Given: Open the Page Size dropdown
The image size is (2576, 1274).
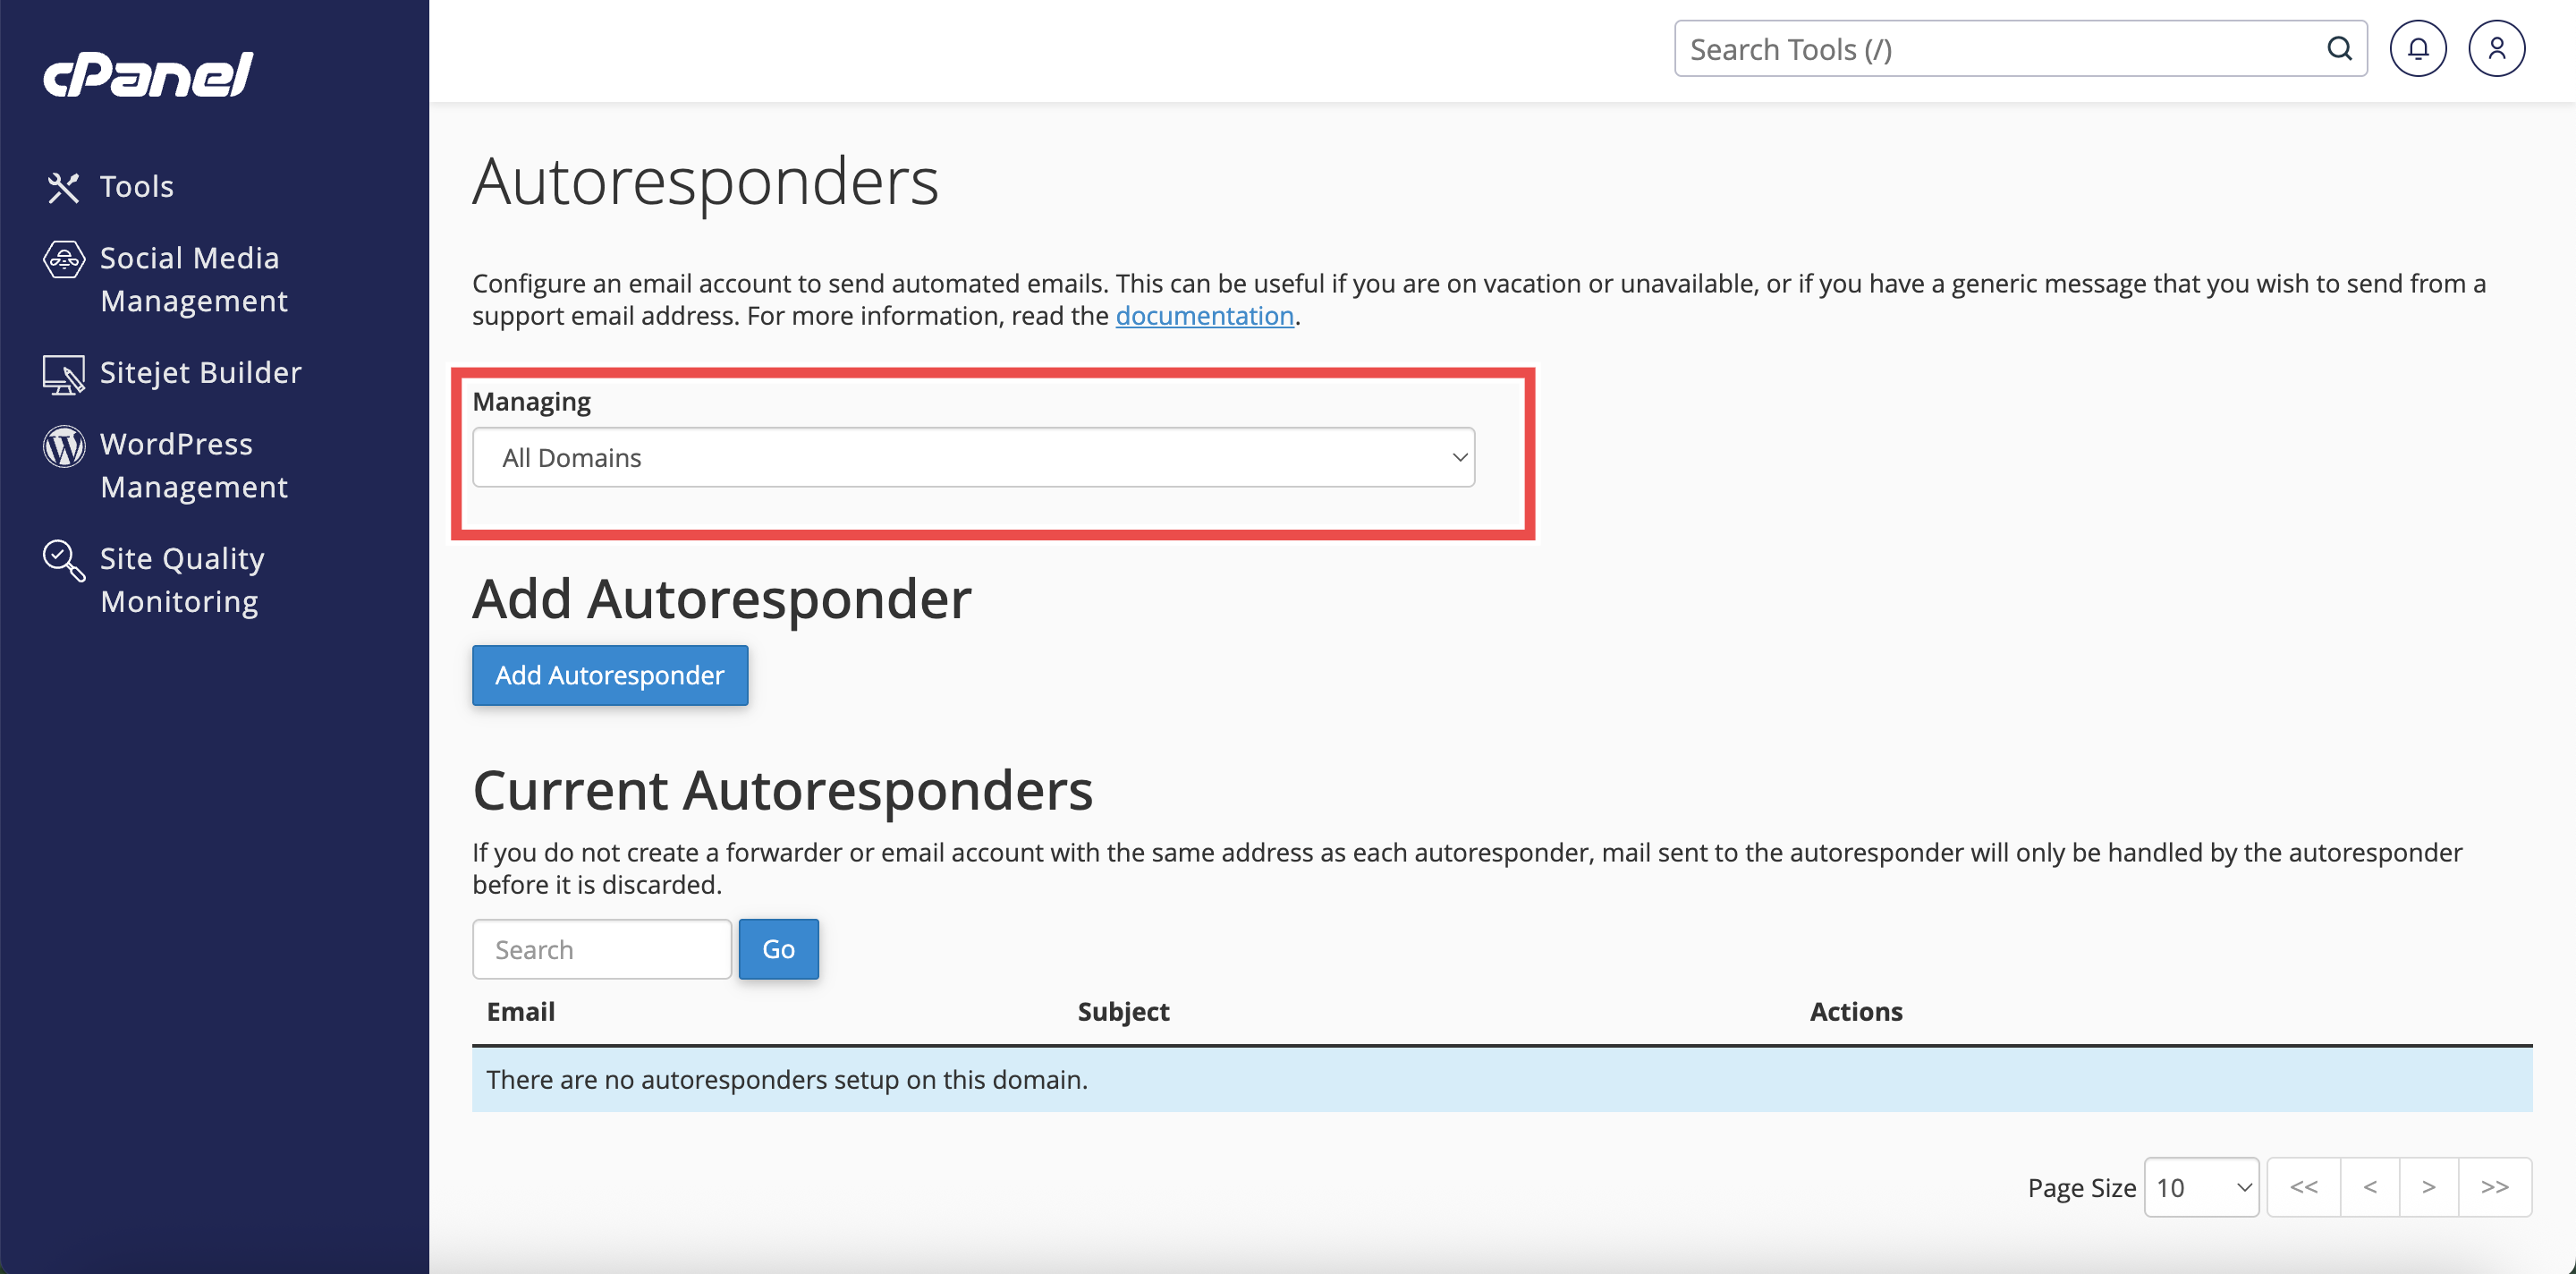Looking at the screenshot, I should (2201, 1187).
